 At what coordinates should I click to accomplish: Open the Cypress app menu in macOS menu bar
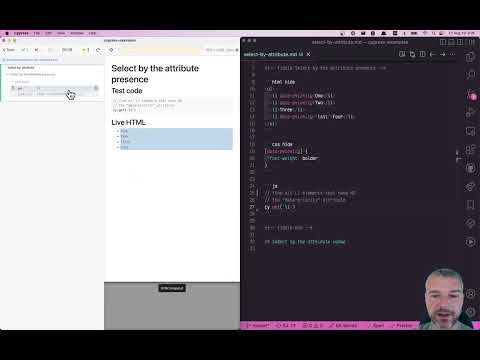(21, 33)
